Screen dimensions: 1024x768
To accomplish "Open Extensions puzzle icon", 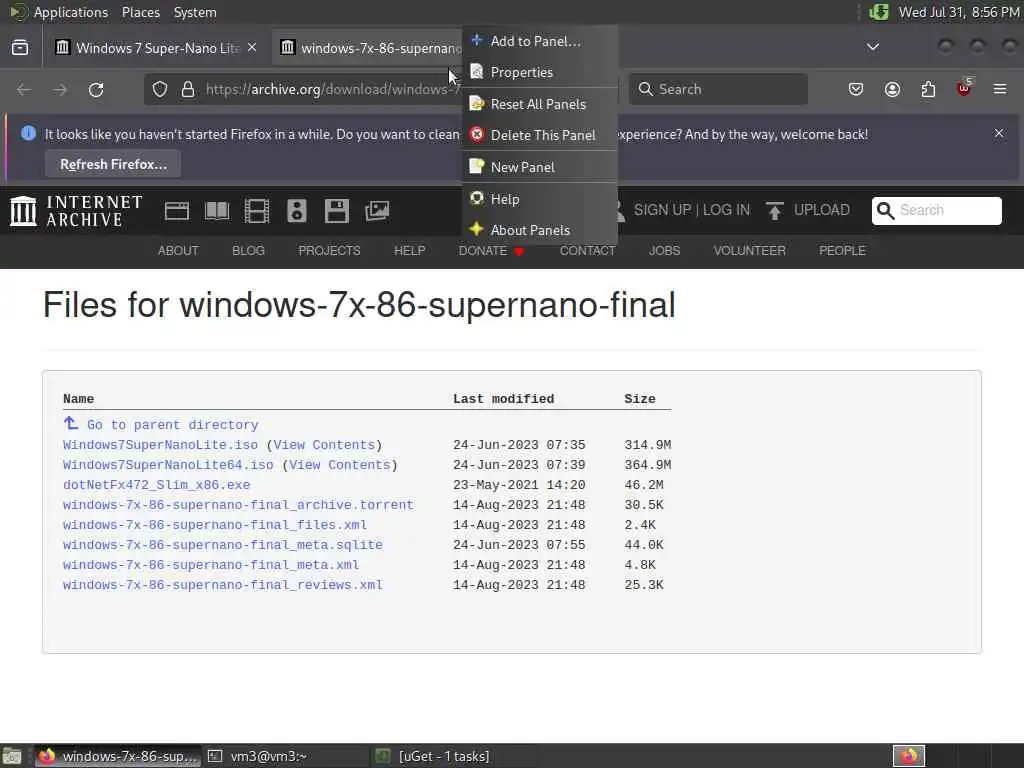I will (x=928, y=89).
